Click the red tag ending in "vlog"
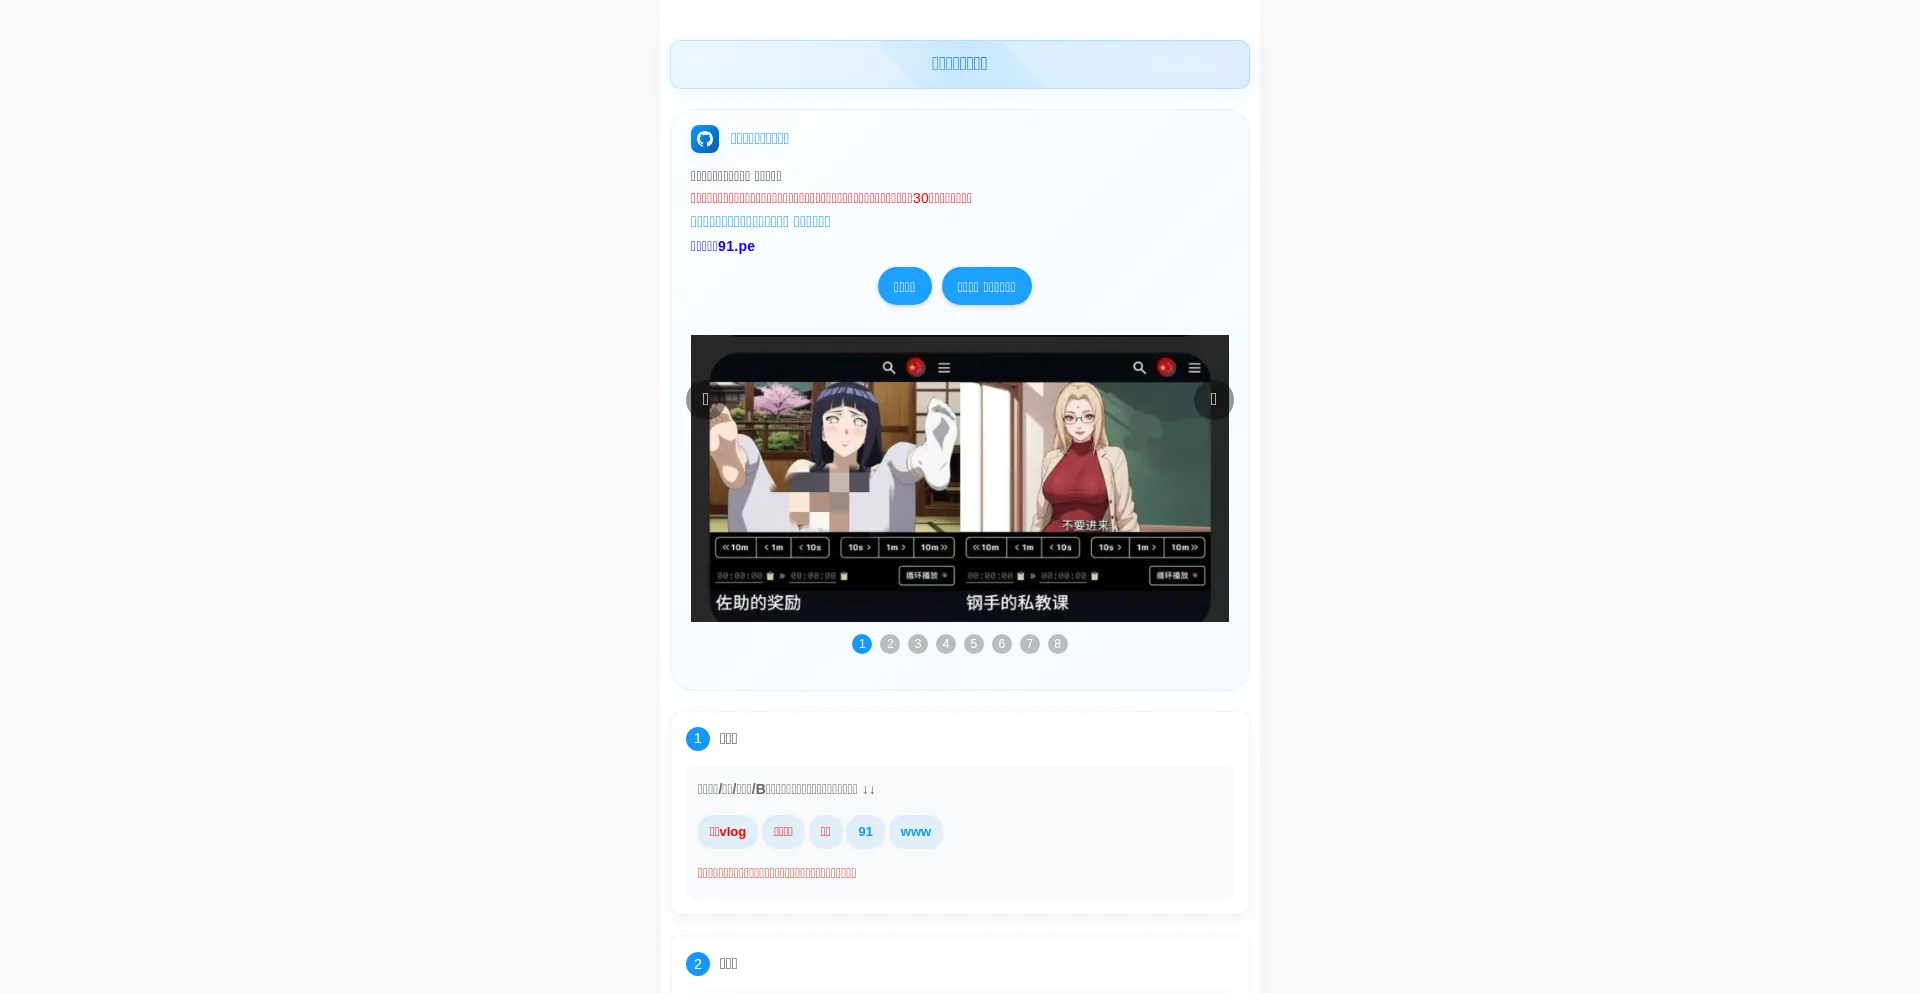1920x993 pixels. [728, 832]
